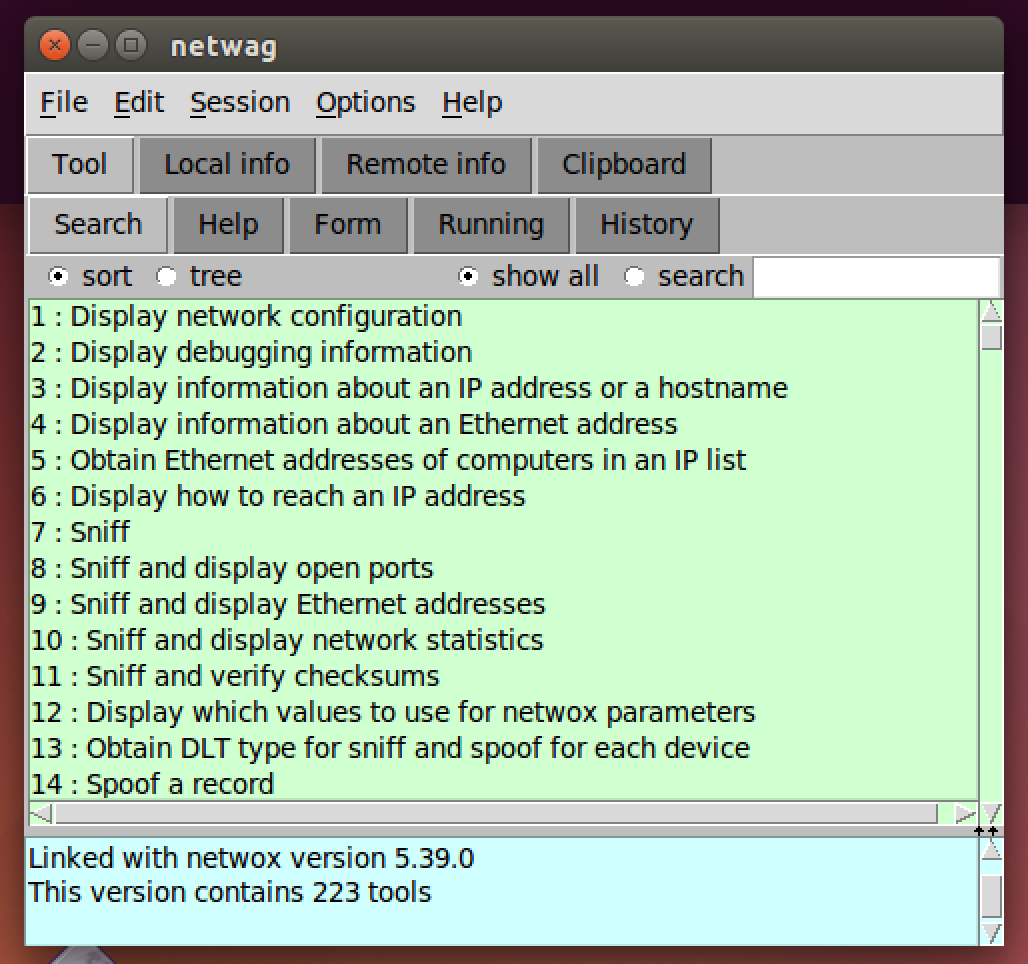
Task: Click the pane resize sash handle
Action: 985,832
